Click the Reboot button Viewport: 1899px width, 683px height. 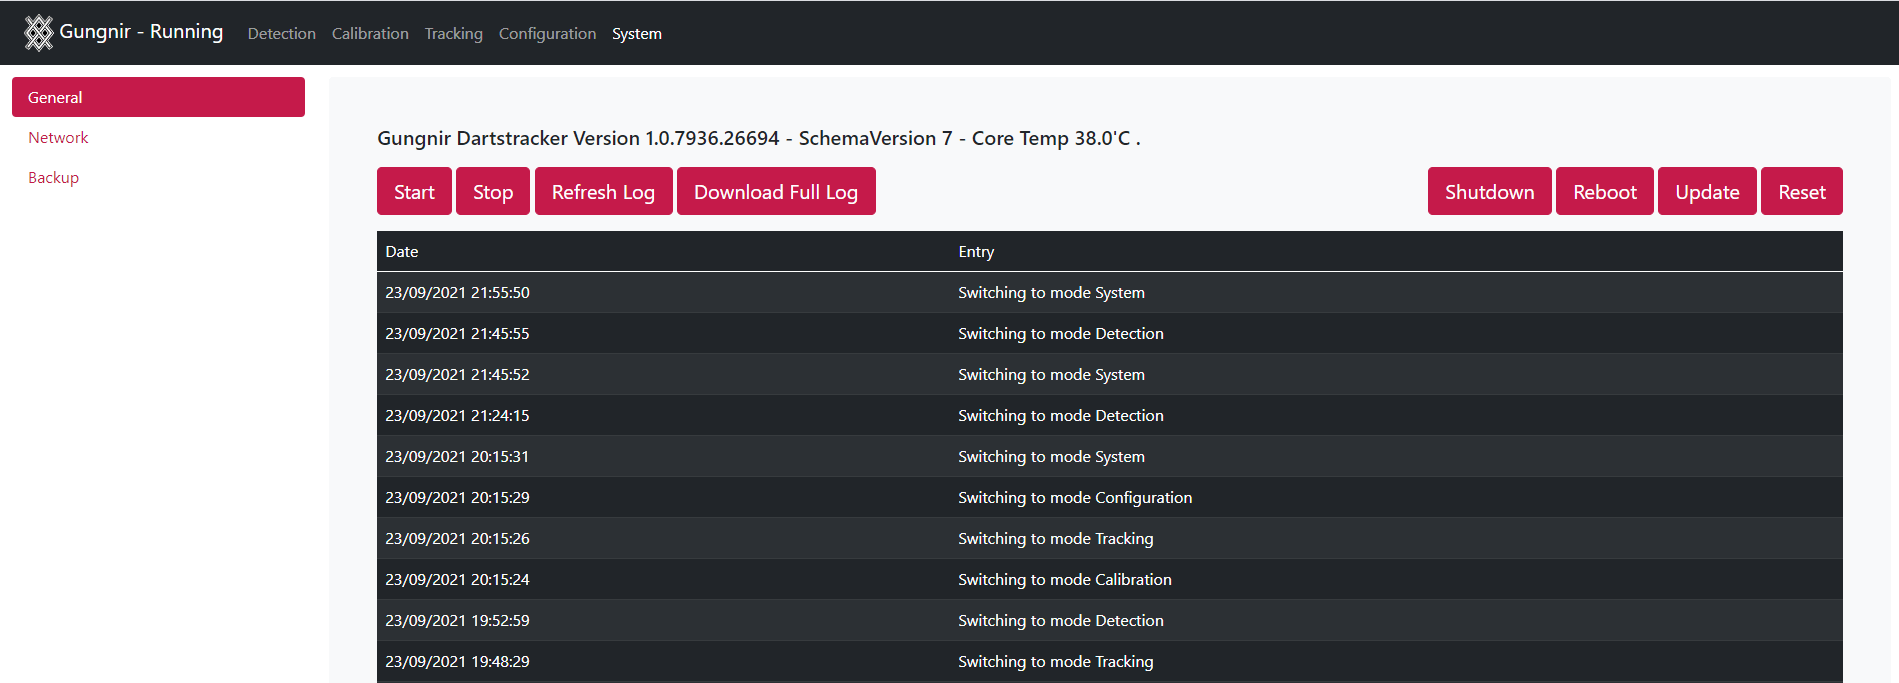(x=1604, y=192)
